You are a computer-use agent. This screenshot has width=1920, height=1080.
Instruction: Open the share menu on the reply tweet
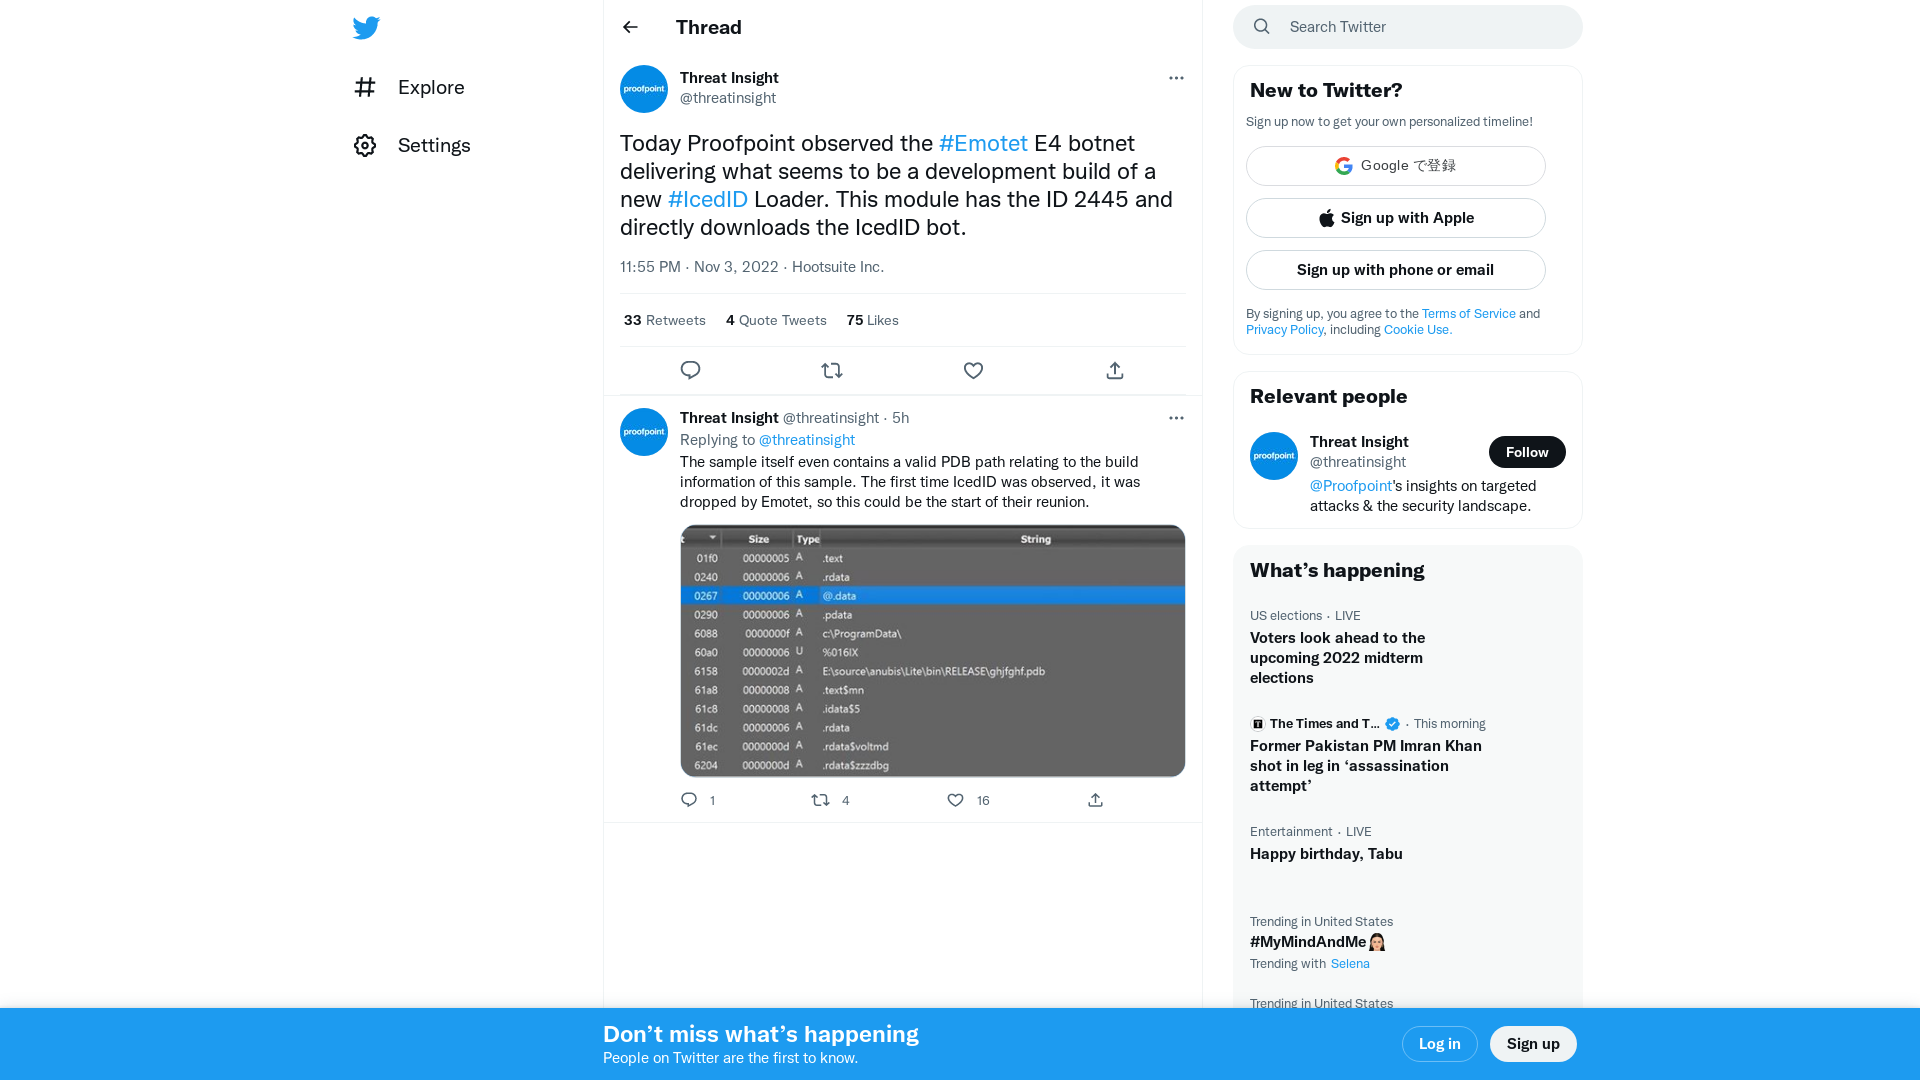pos(1095,800)
